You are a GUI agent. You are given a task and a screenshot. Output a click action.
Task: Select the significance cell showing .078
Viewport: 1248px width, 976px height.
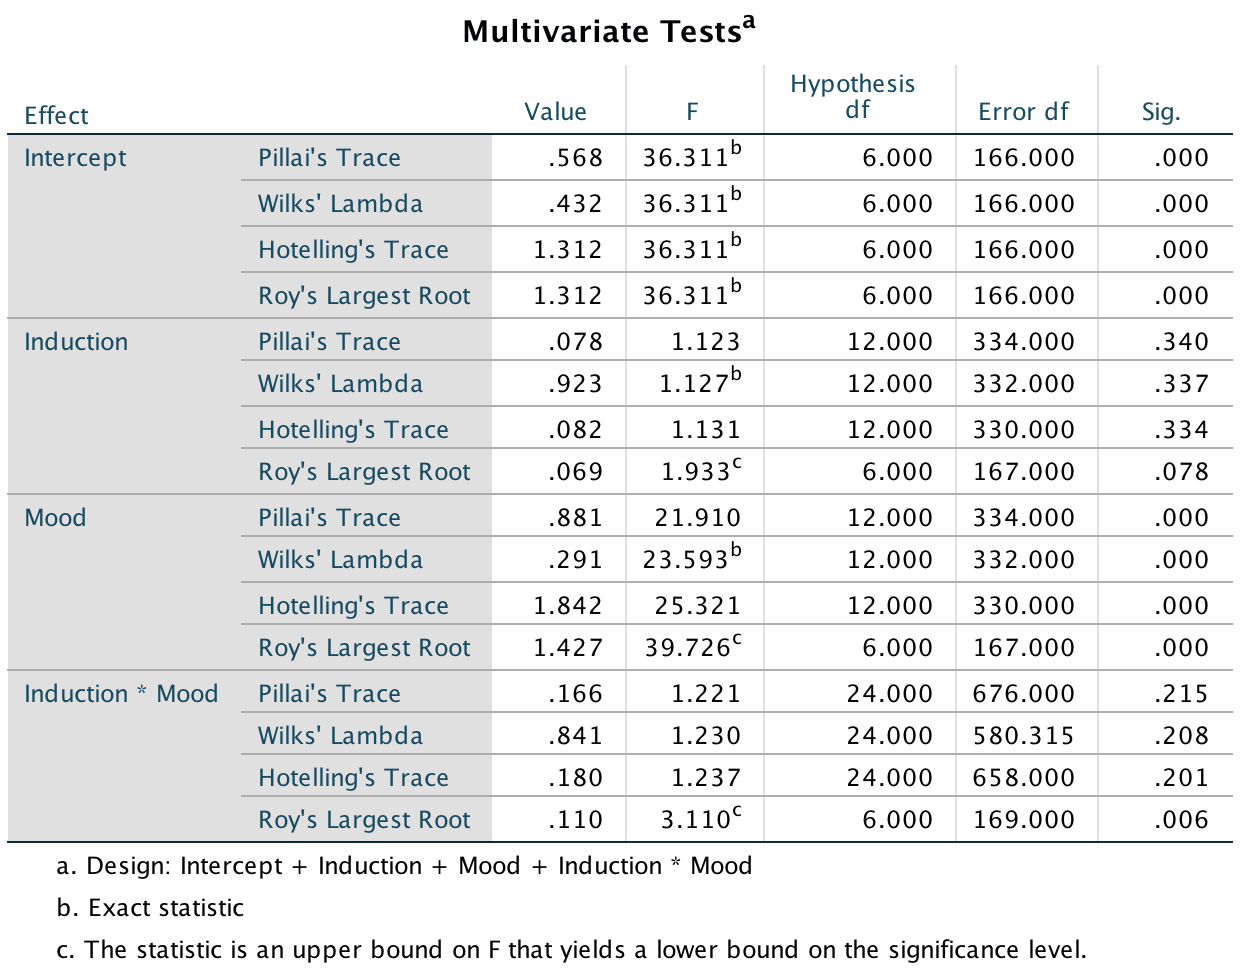[1181, 472]
